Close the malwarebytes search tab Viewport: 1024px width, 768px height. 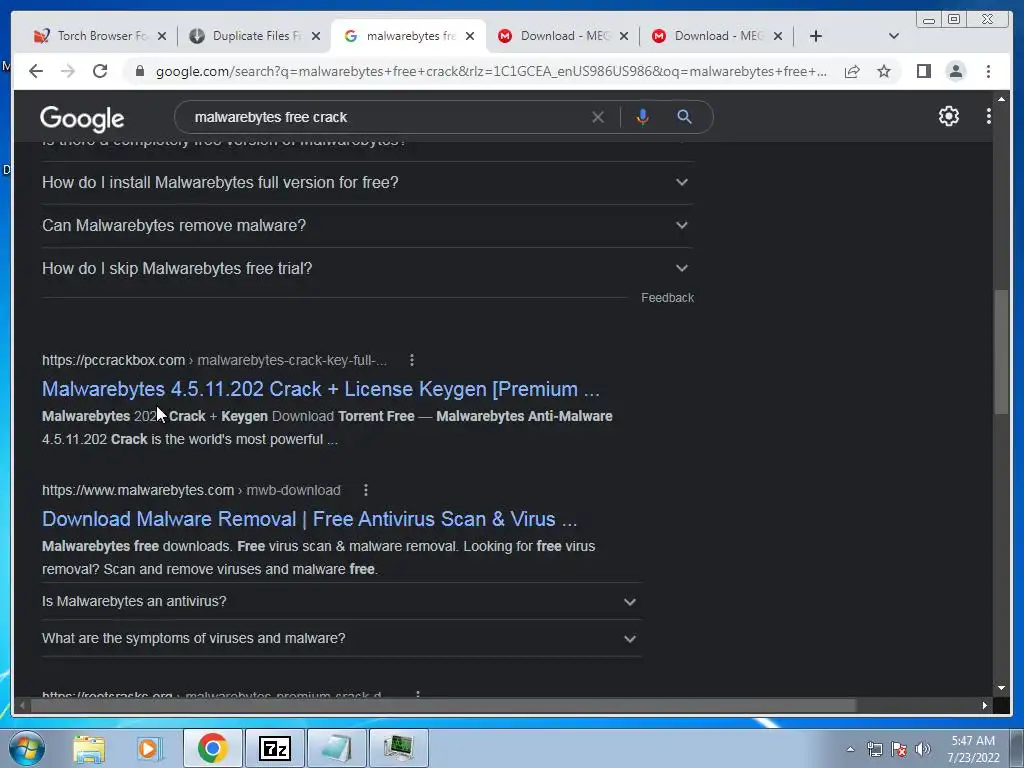470,36
